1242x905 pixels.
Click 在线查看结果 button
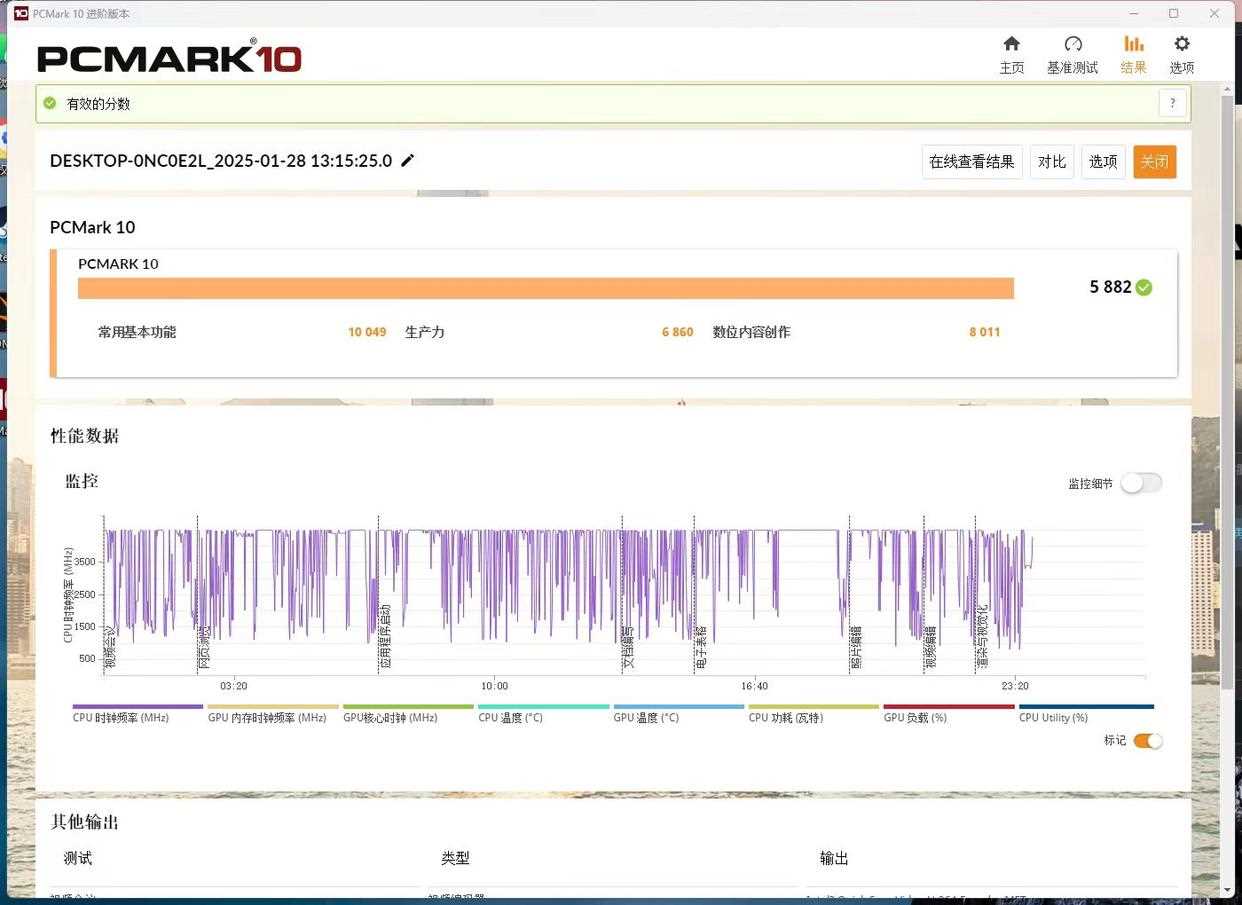pos(971,162)
